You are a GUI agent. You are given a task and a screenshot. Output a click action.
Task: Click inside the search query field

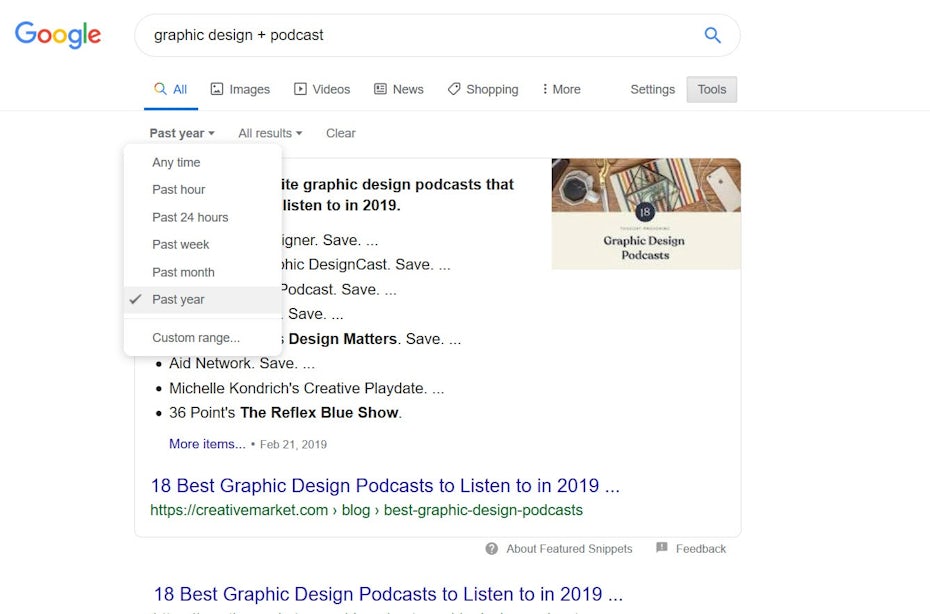(x=420, y=35)
